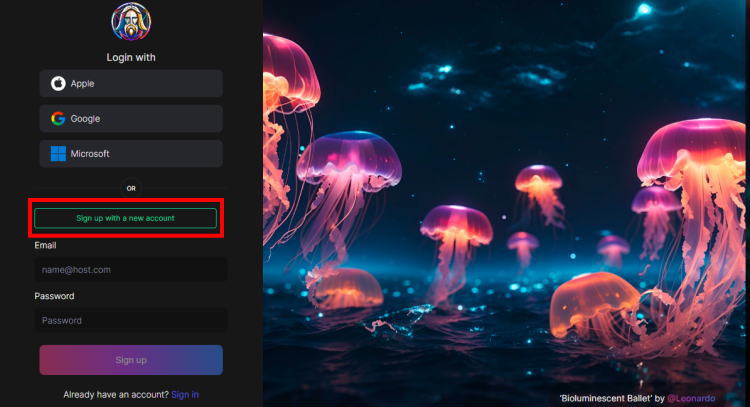Click the Apple logo icon
The image size is (750, 407).
(x=58, y=83)
